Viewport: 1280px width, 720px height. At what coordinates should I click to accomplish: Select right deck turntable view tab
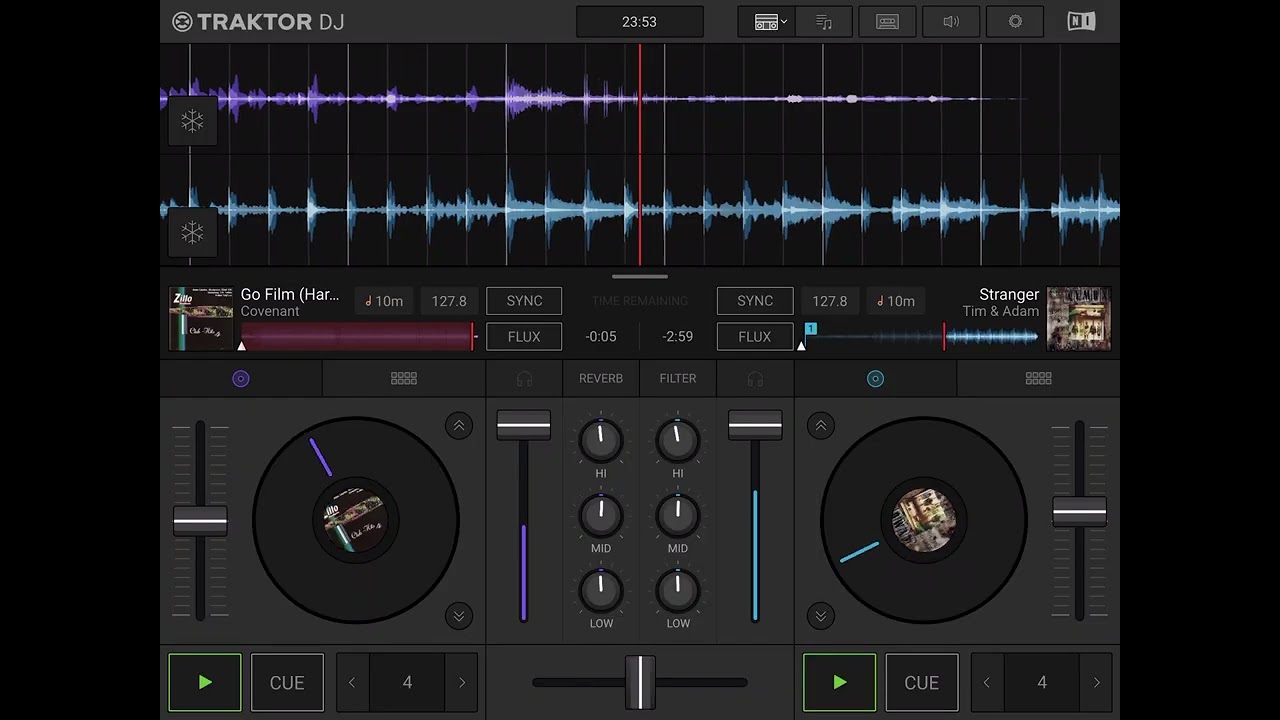[x=875, y=378]
